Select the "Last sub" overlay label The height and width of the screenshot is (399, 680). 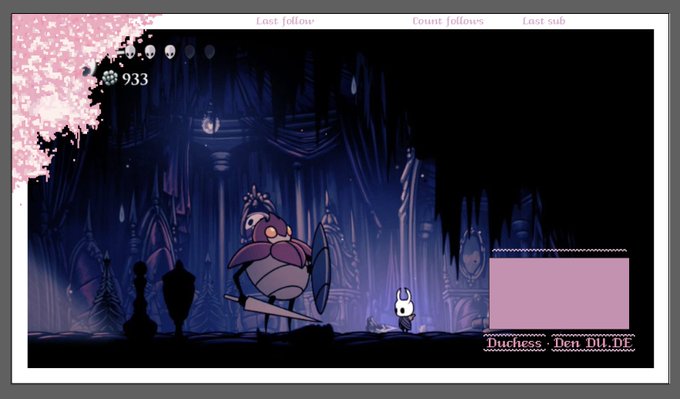(544, 21)
